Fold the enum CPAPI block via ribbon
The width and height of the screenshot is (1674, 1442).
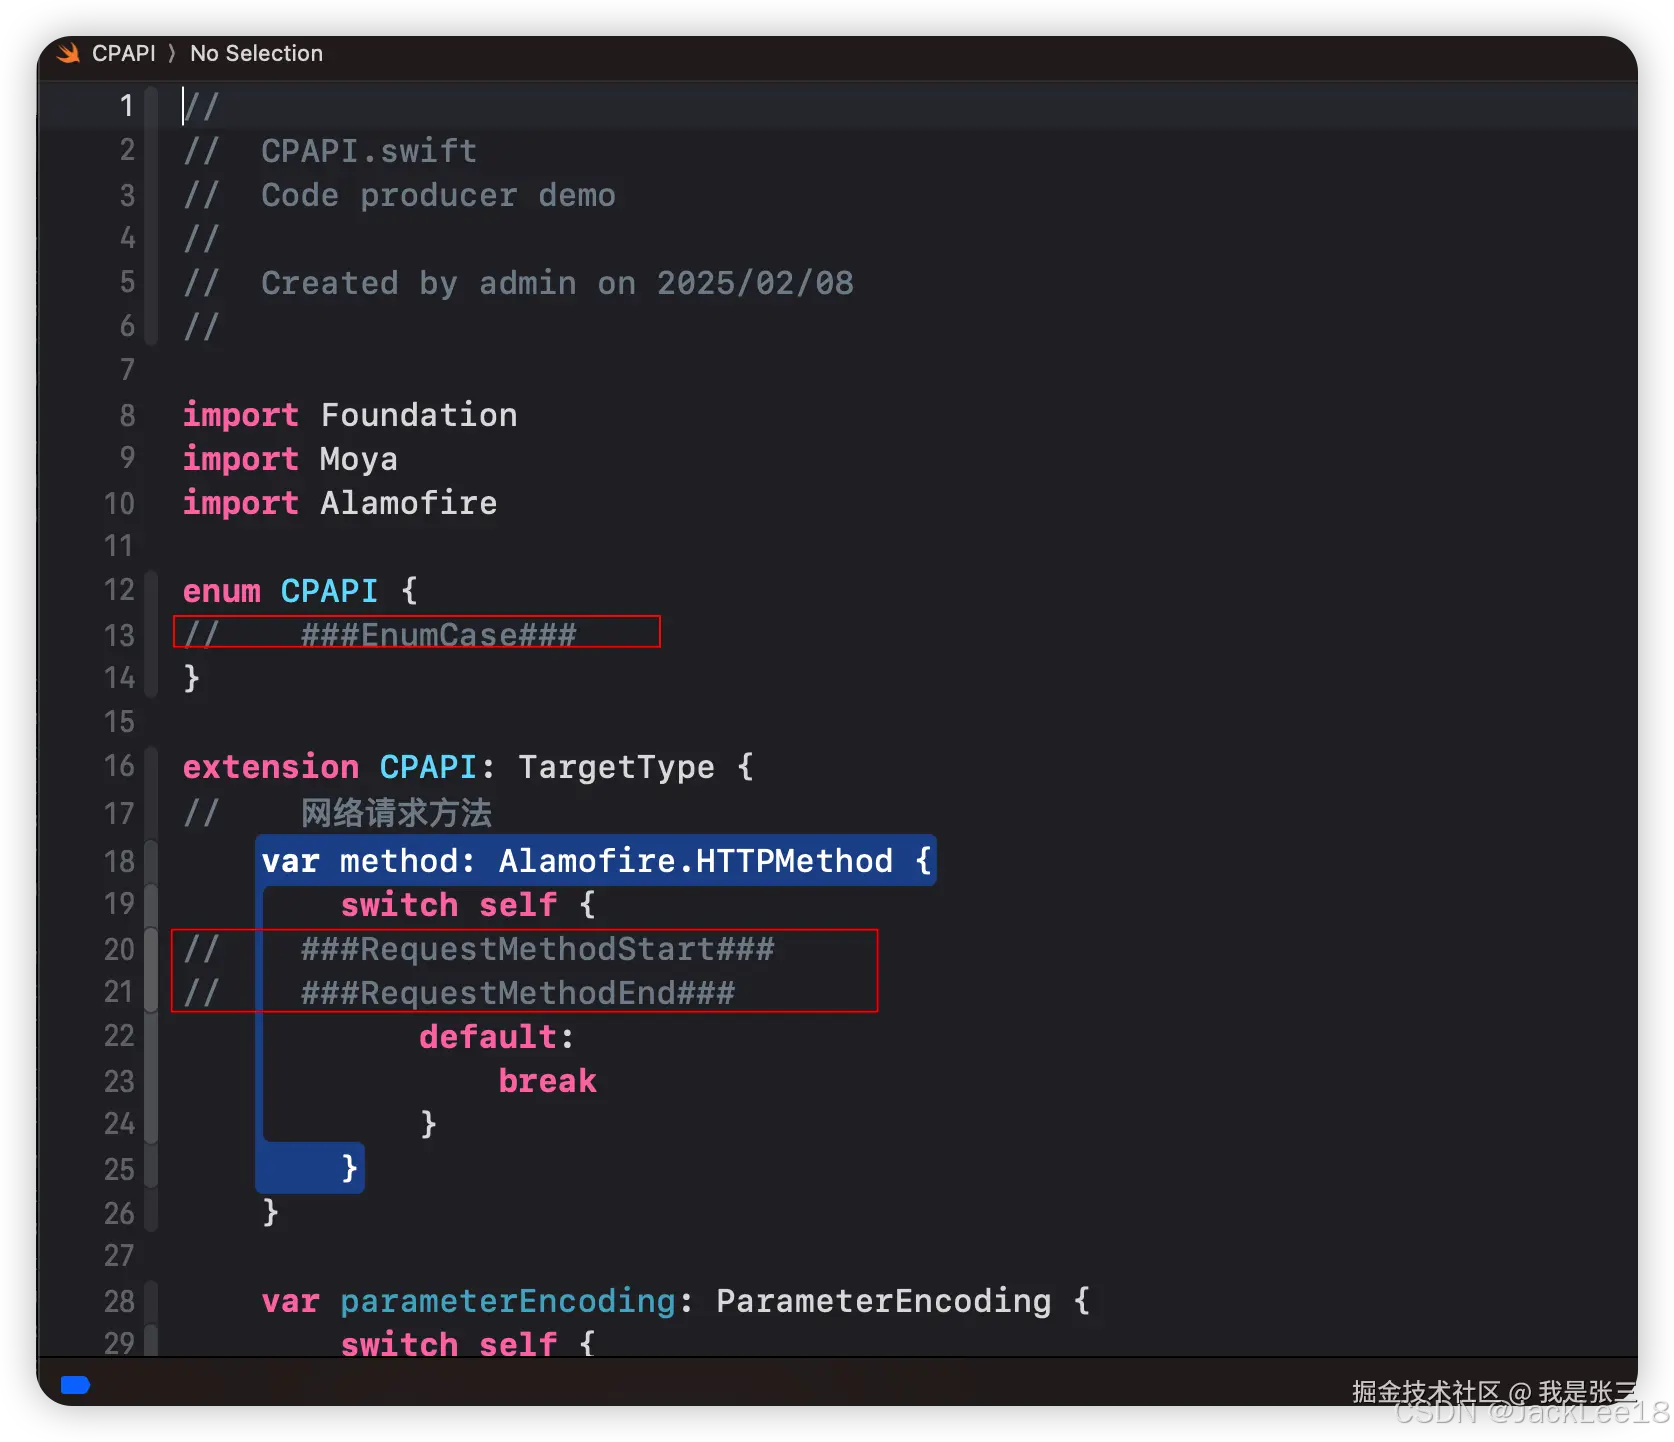click(x=151, y=633)
